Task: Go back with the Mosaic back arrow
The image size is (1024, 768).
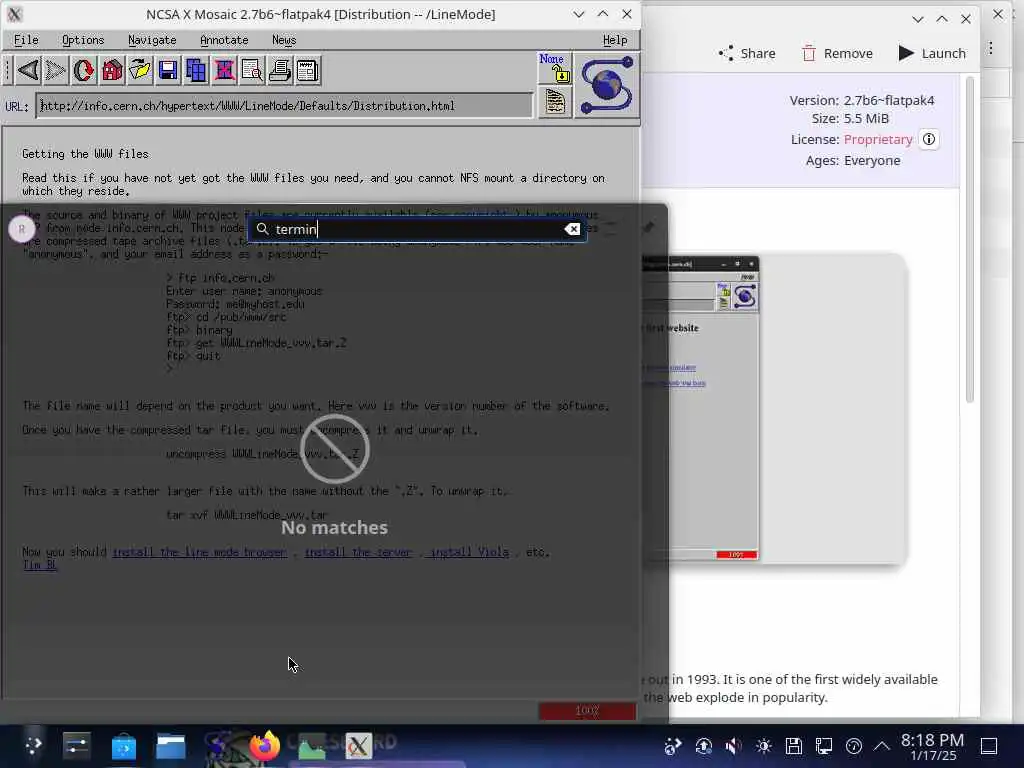Action: point(28,70)
